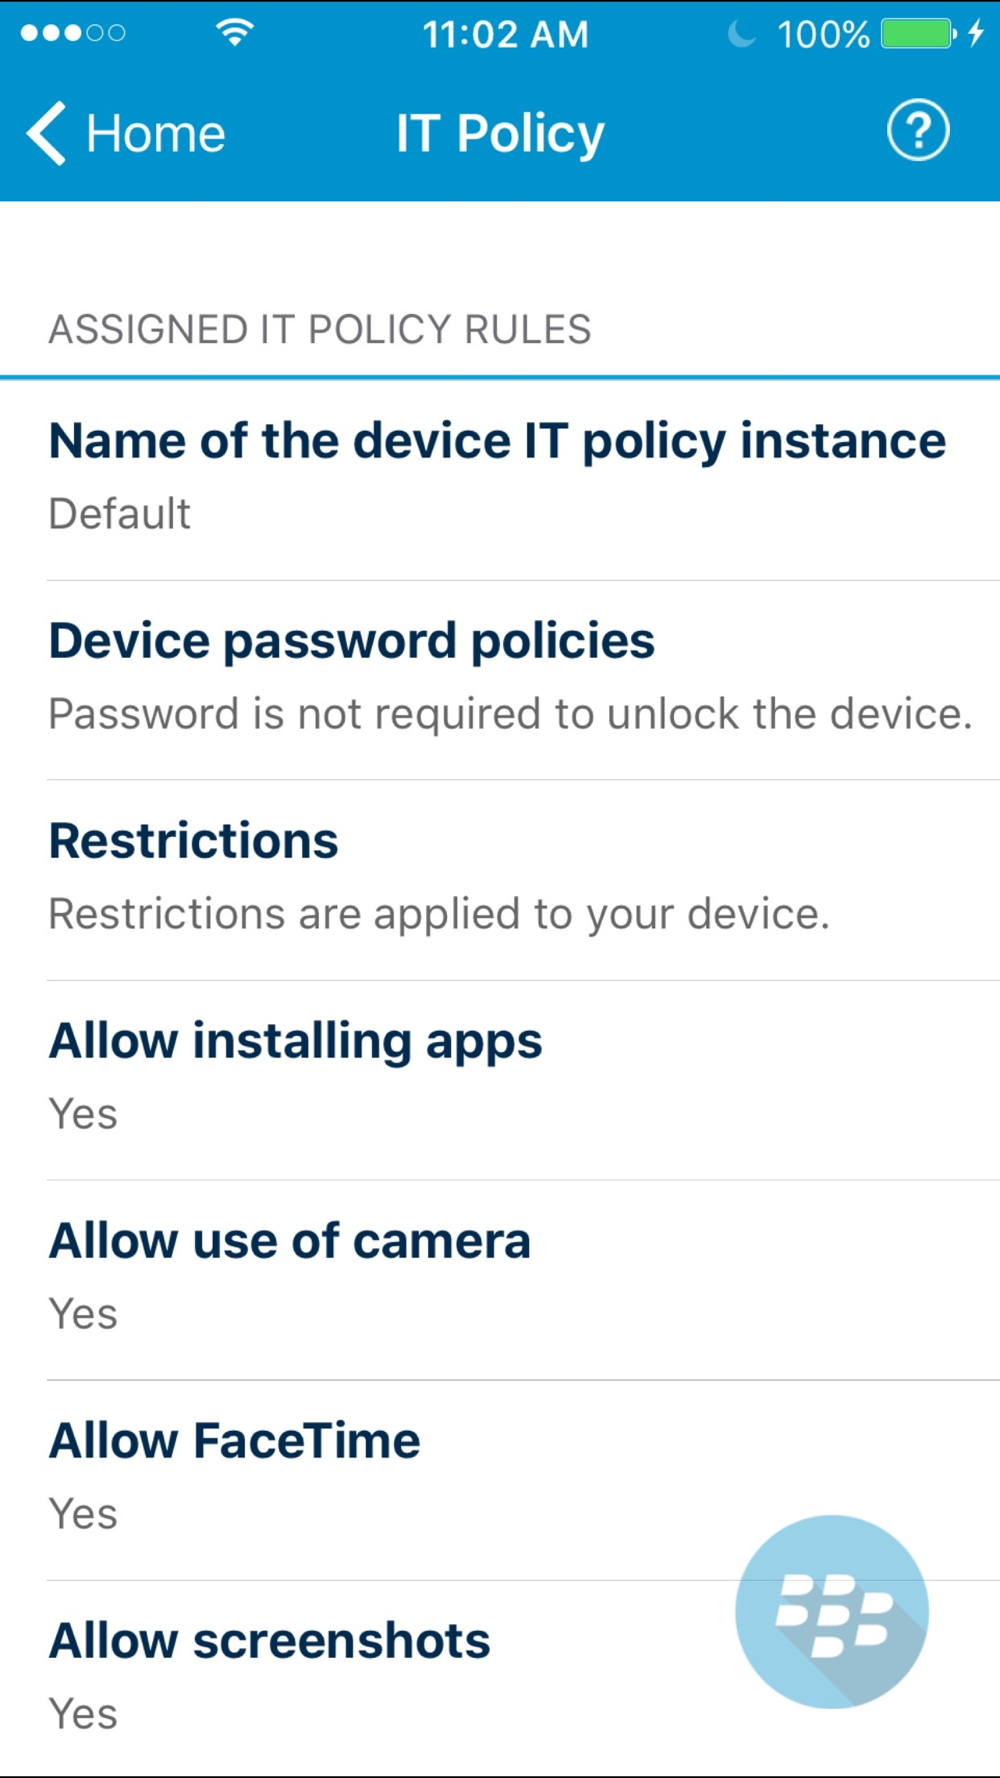The height and width of the screenshot is (1778, 1000).
Task: Tap Allow FaceTime rule
Action: pos(235,1478)
